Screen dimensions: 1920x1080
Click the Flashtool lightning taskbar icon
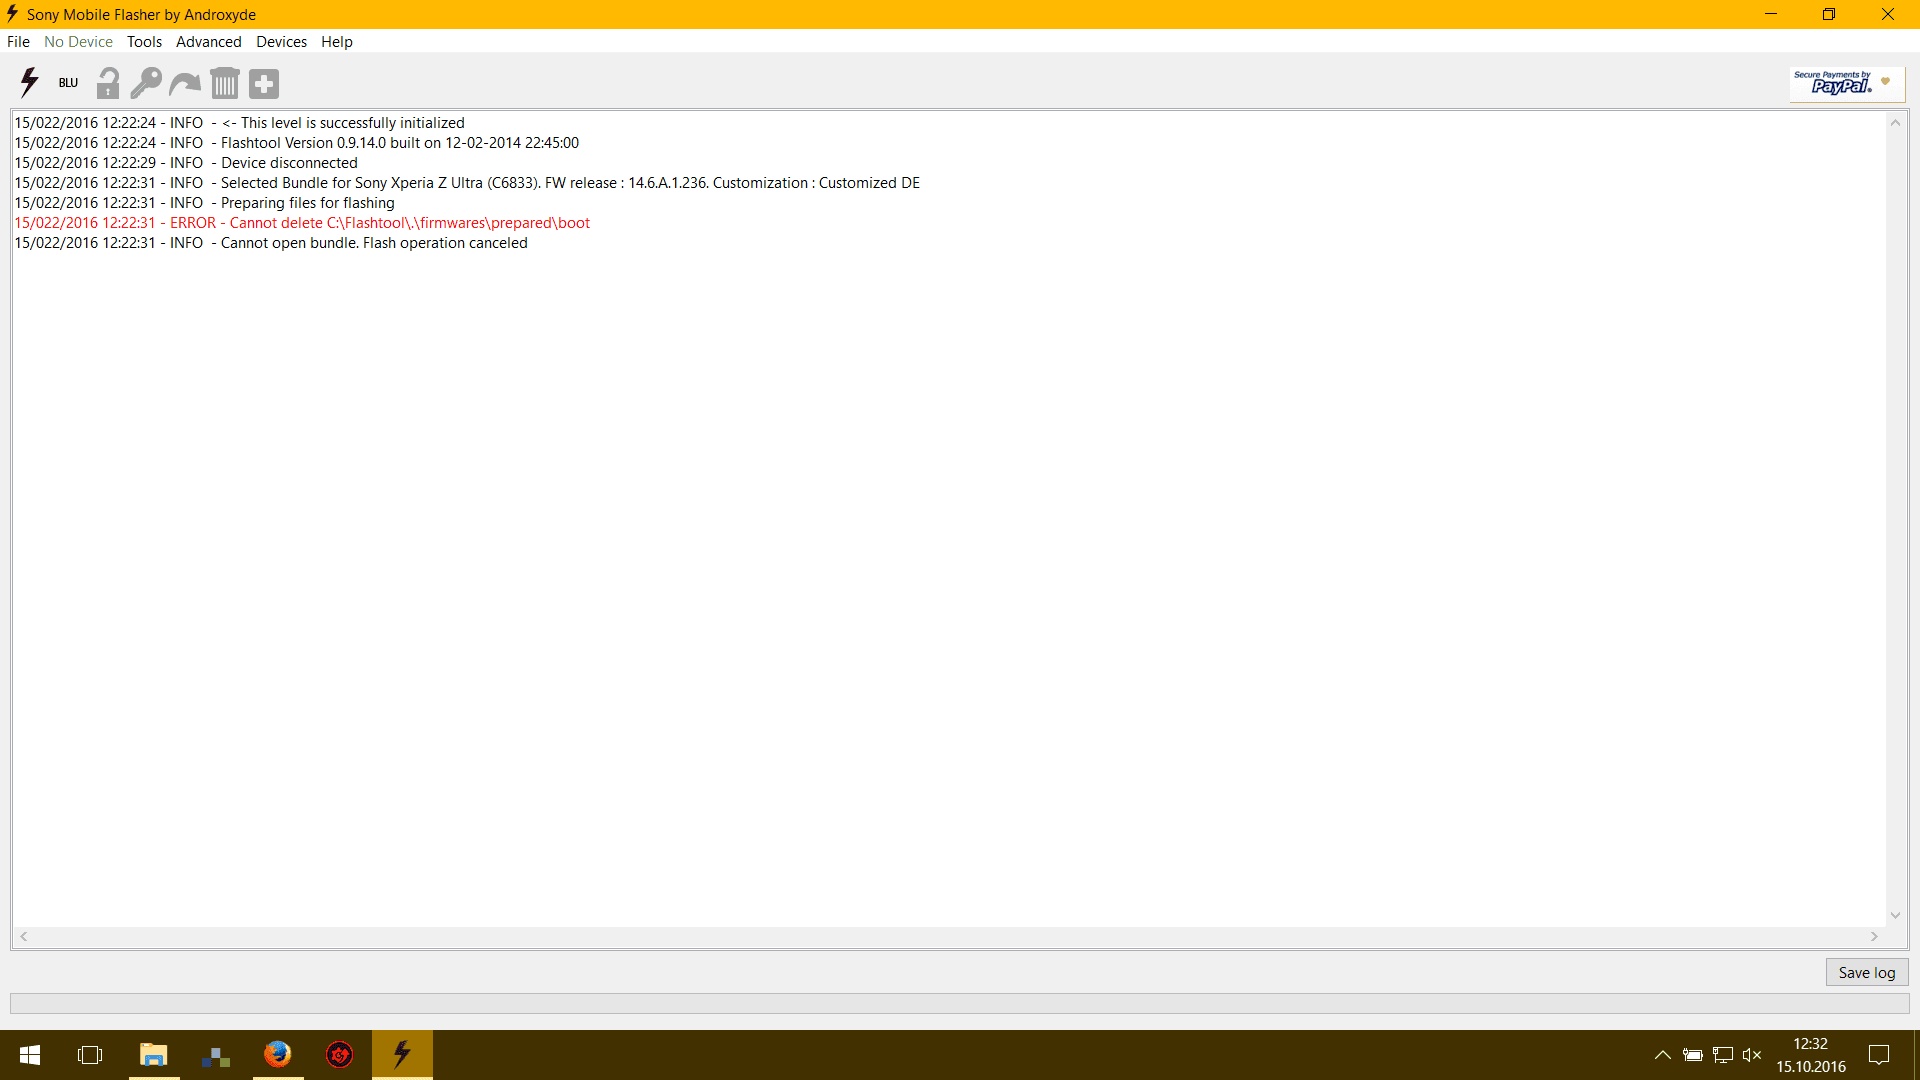[x=402, y=1055]
